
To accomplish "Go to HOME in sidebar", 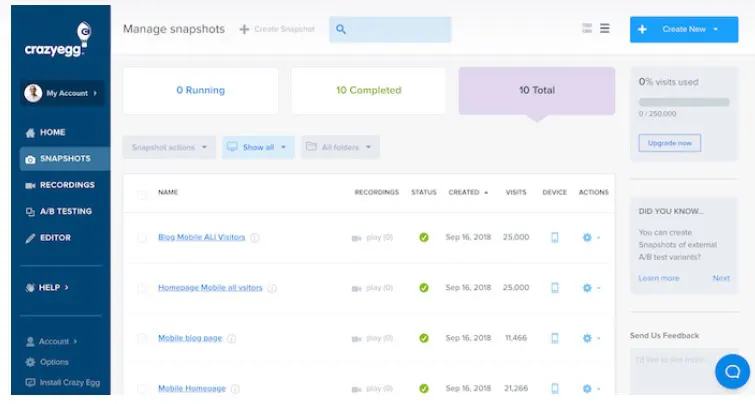I will [x=45, y=132].
